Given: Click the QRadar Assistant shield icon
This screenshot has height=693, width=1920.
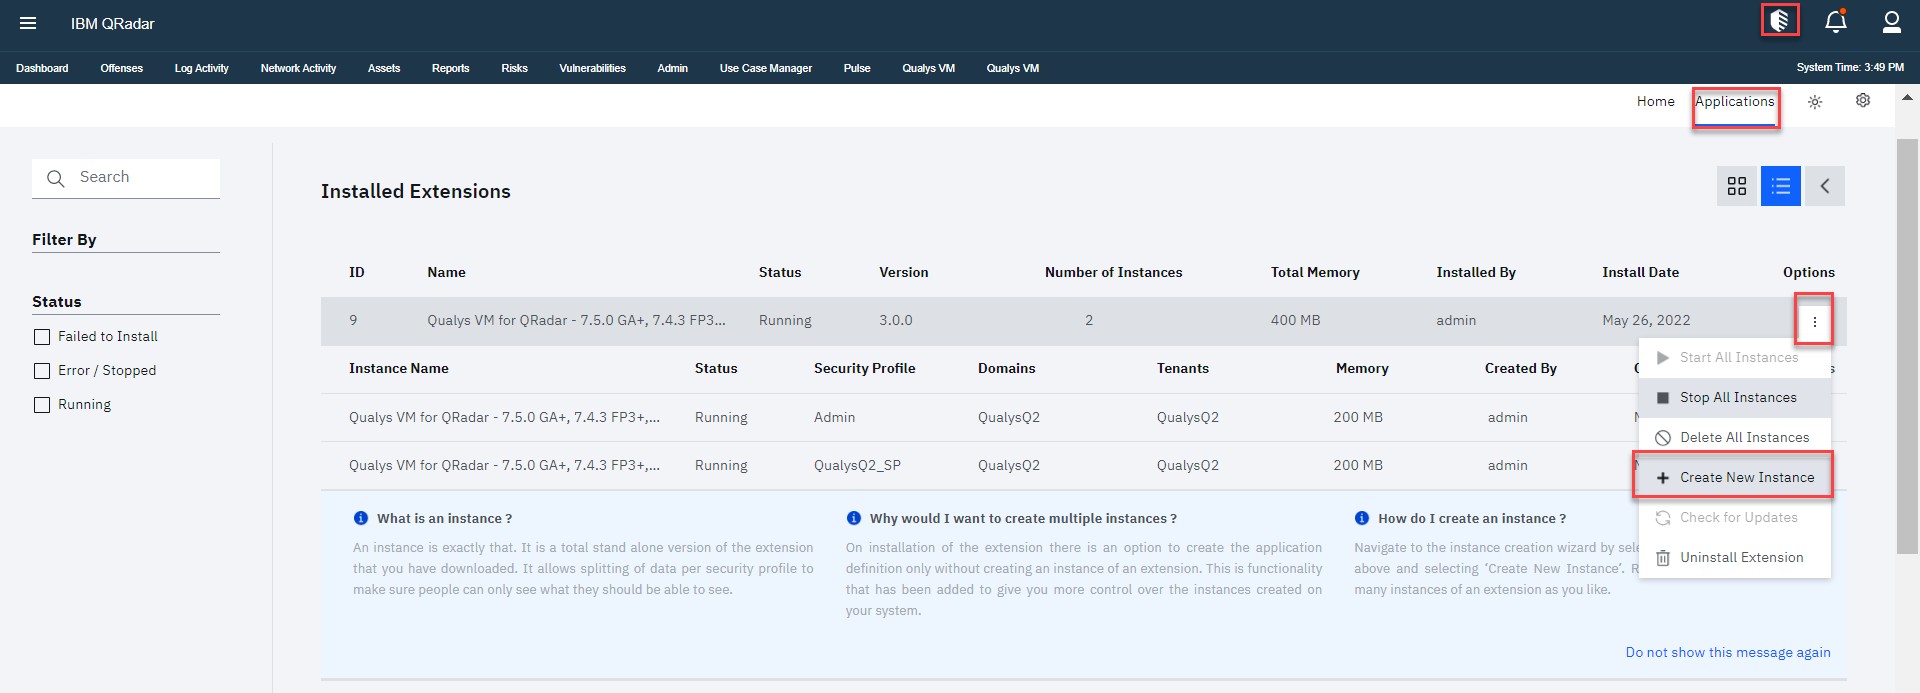Looking at the screenshot, I should coord(1780,21).
